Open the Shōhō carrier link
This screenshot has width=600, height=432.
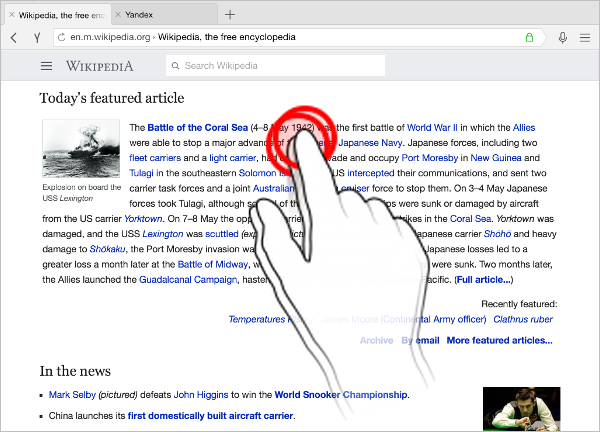[x=497, y=234]
